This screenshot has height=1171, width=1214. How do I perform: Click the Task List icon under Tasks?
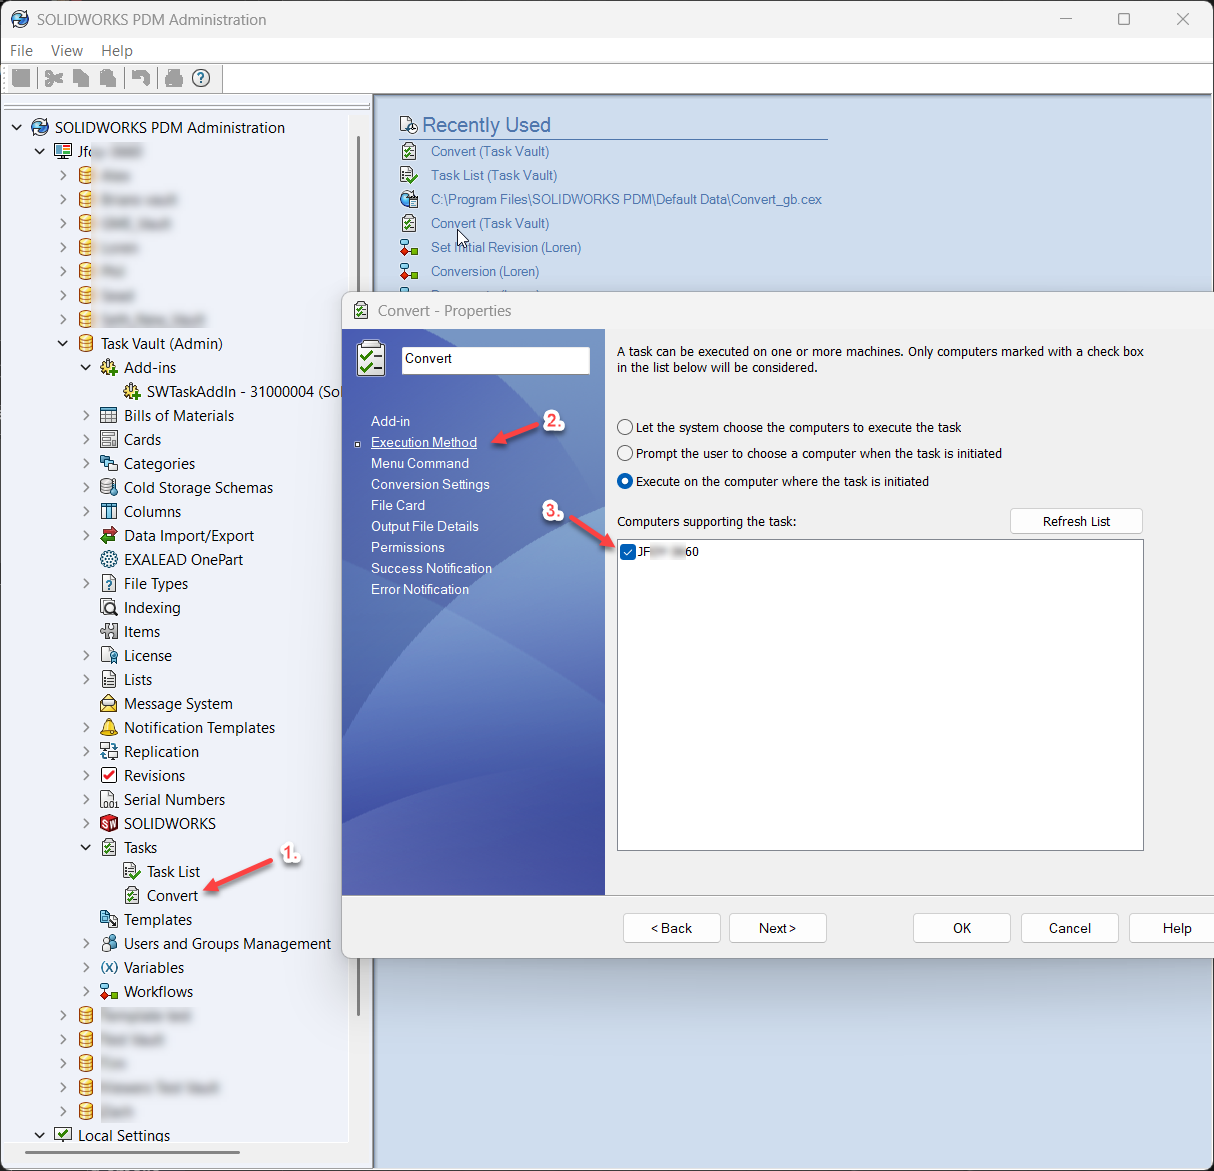(130, 871)
